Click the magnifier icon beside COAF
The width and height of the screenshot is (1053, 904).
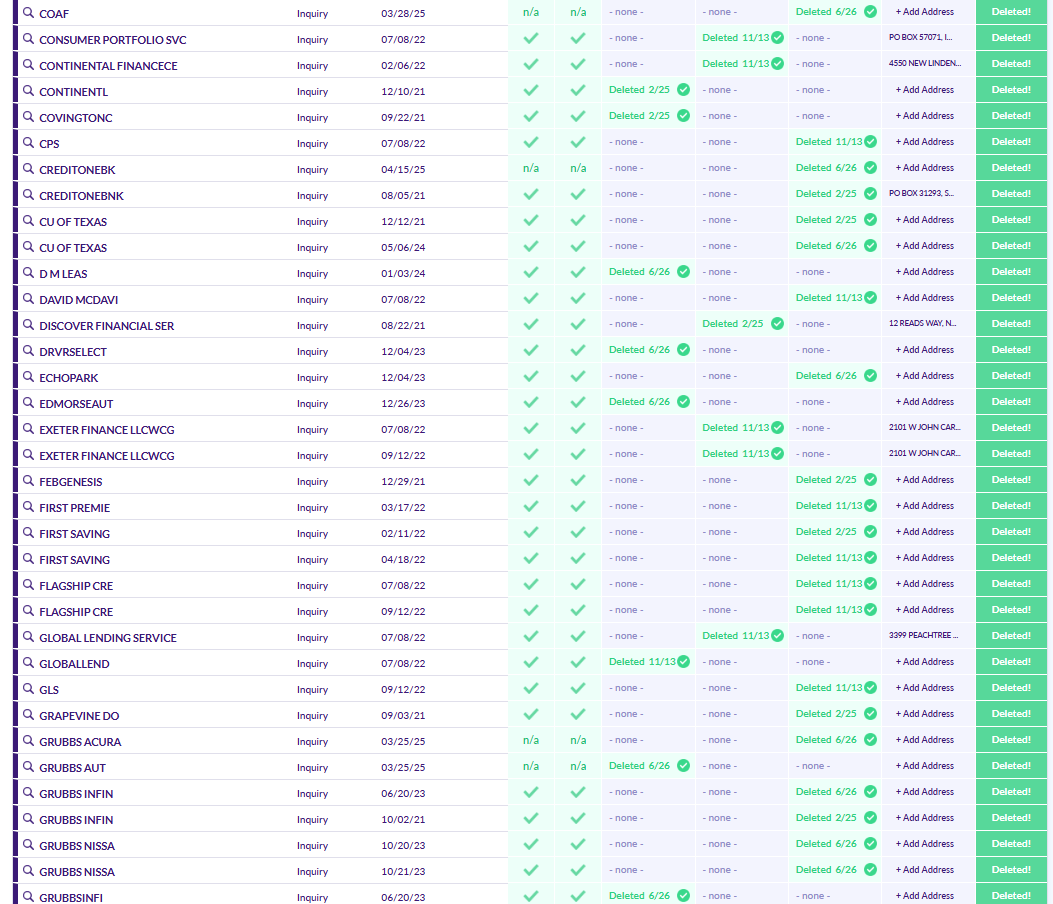[29, 13]
